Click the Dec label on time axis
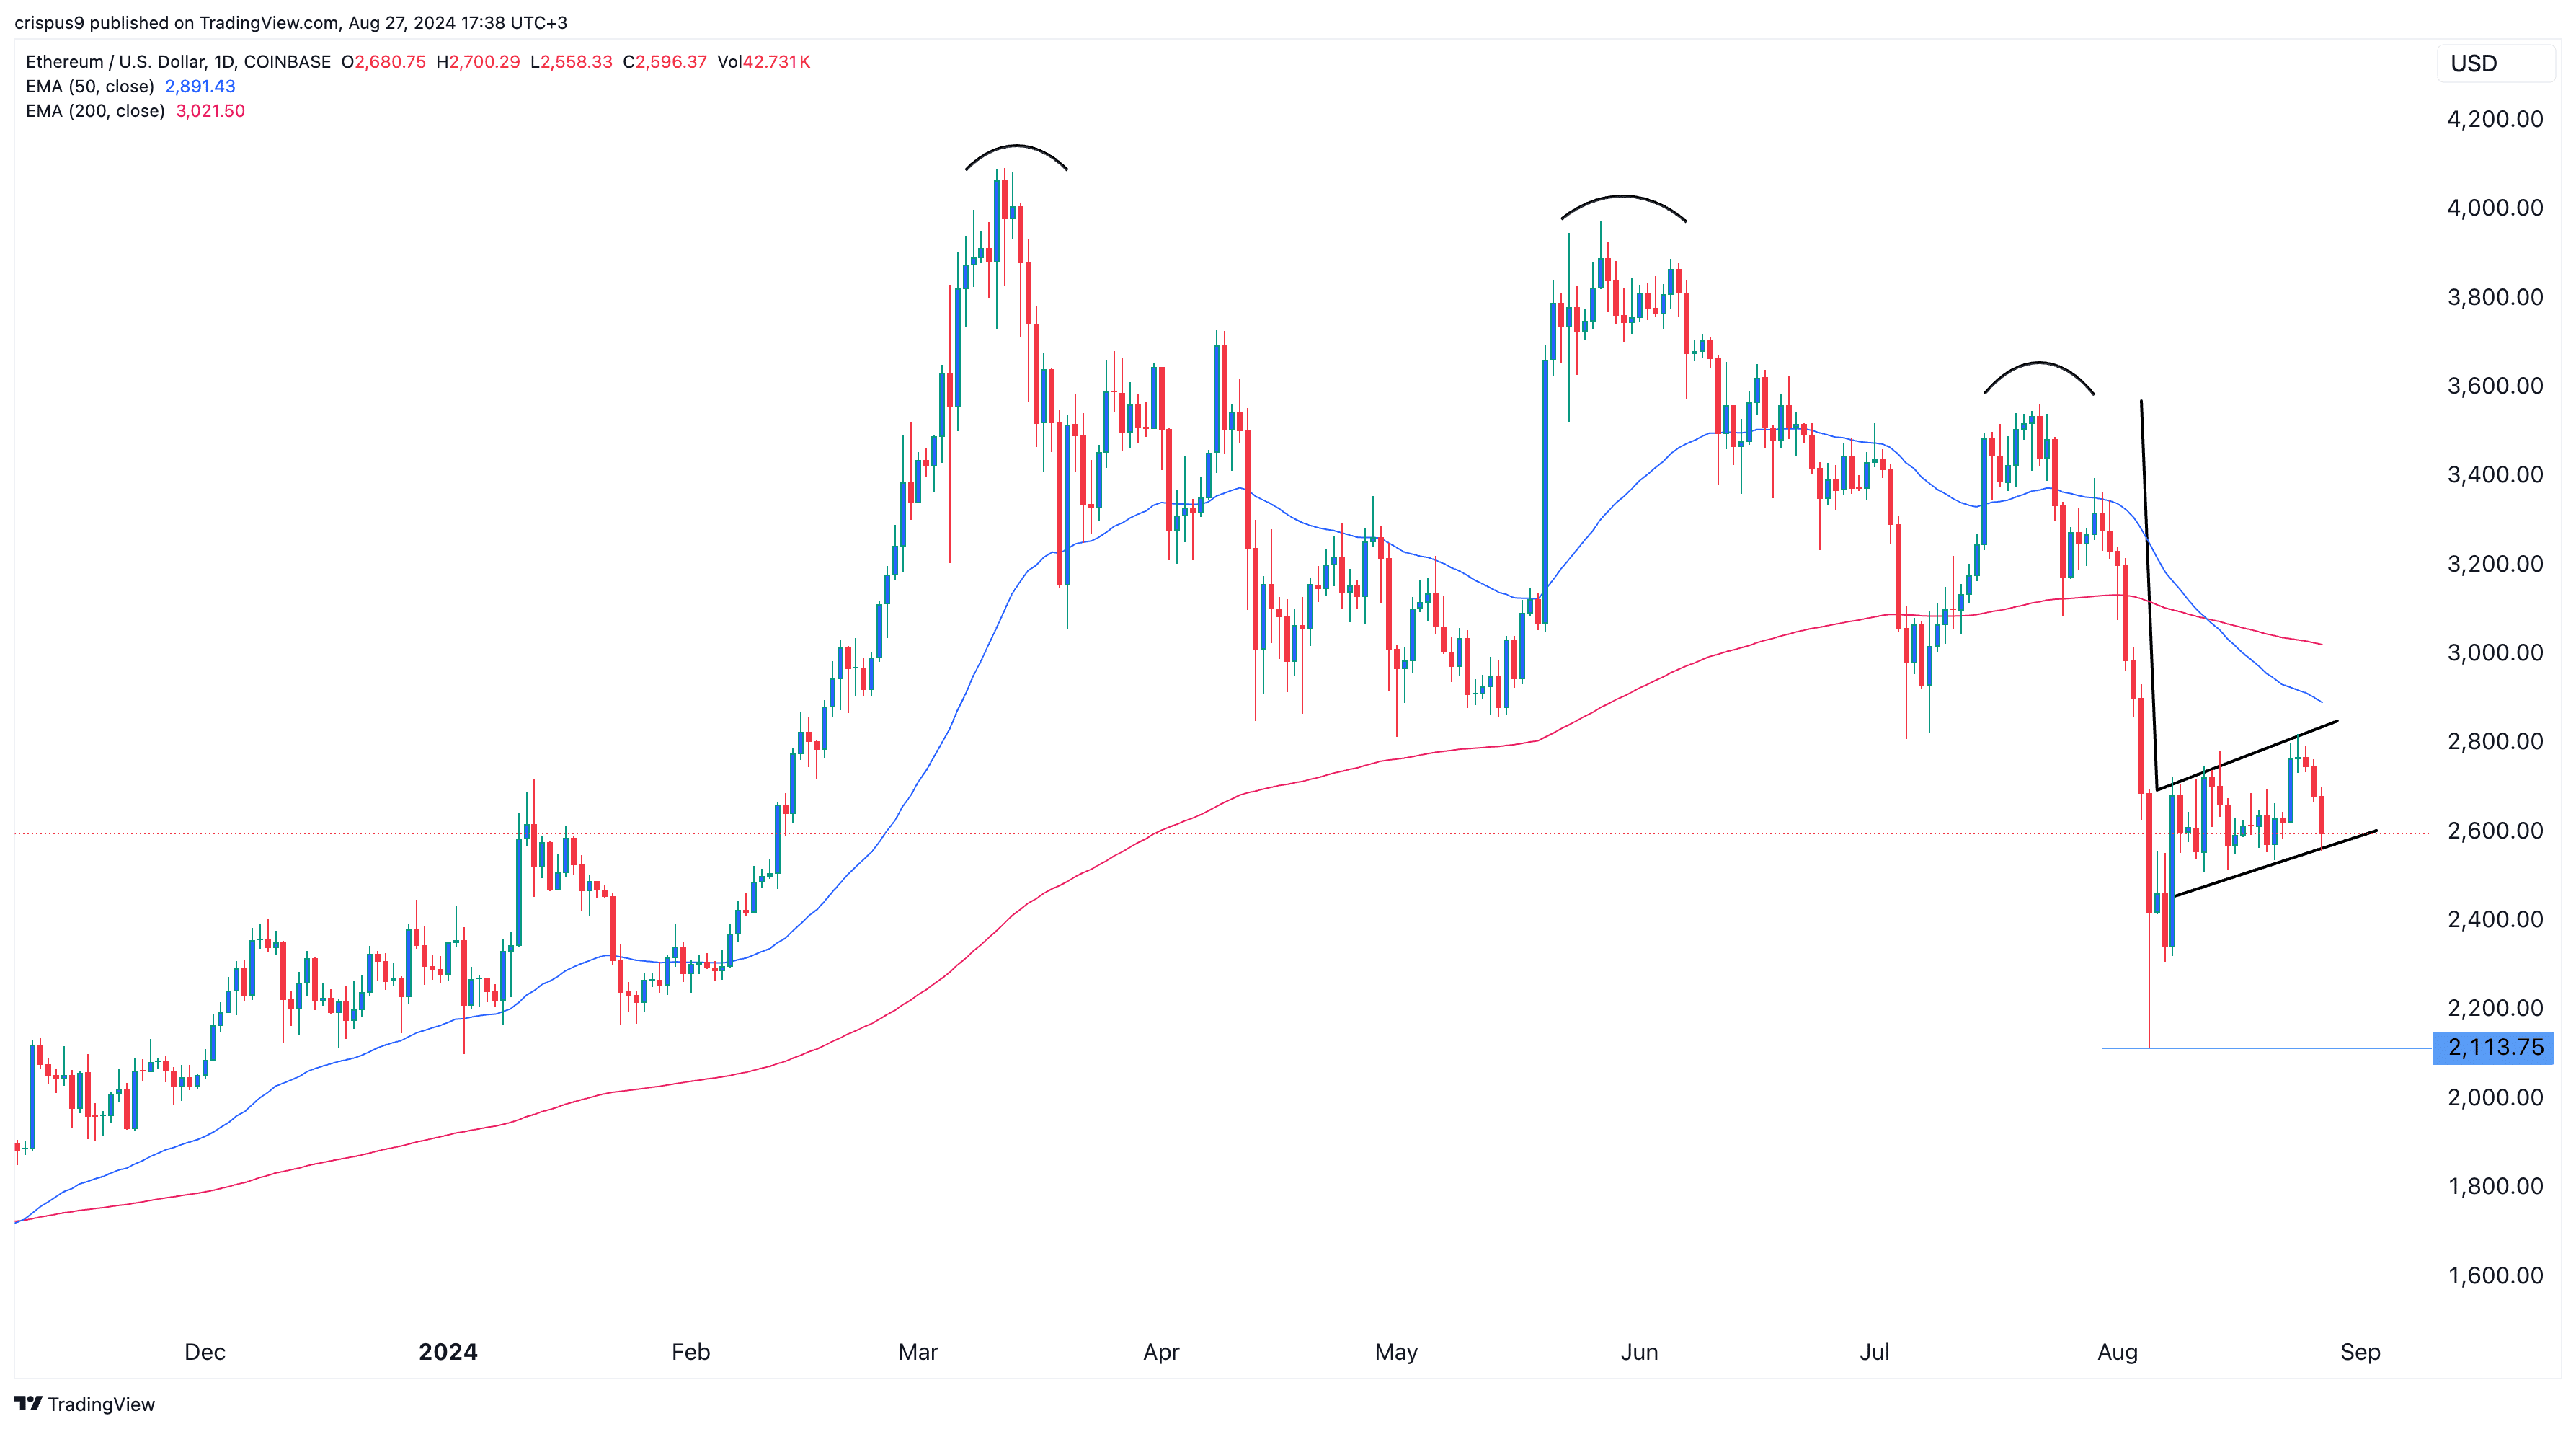This screenshot has width=2576, height=1429. (x=205, y=1352)
